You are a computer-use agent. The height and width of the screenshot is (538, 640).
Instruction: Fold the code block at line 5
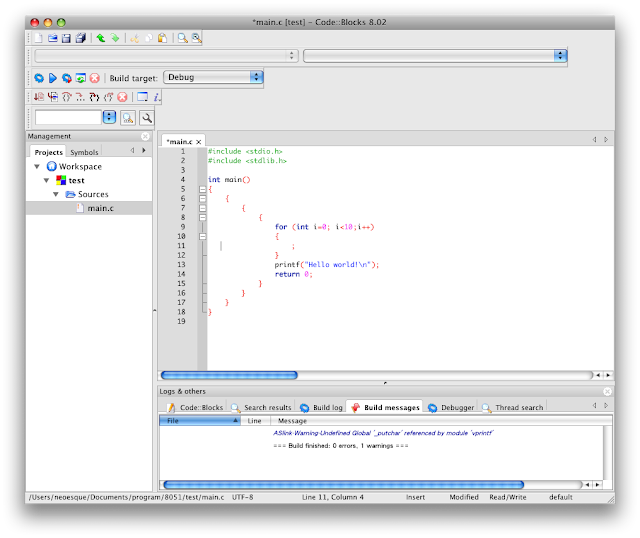click(x=202, y=189)
